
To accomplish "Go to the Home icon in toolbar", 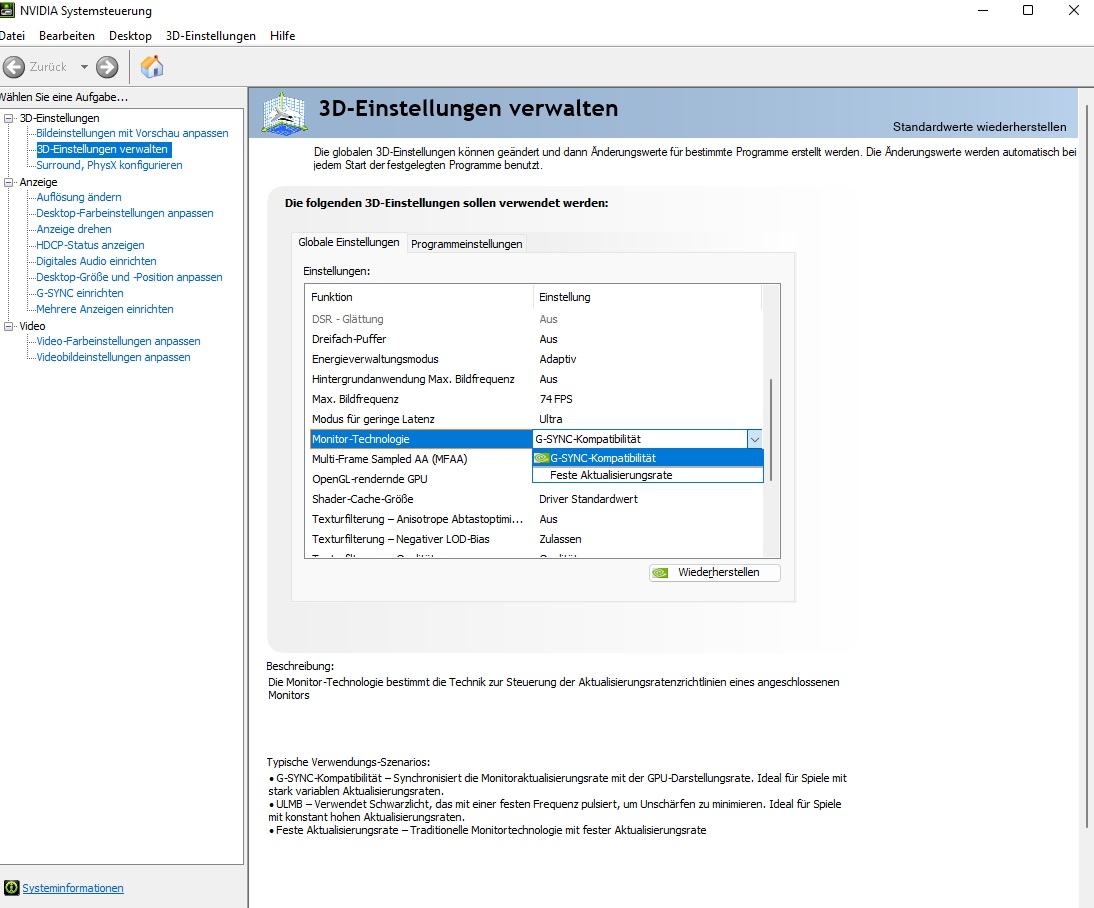I will pyautogui.click(x=152, y=67).
